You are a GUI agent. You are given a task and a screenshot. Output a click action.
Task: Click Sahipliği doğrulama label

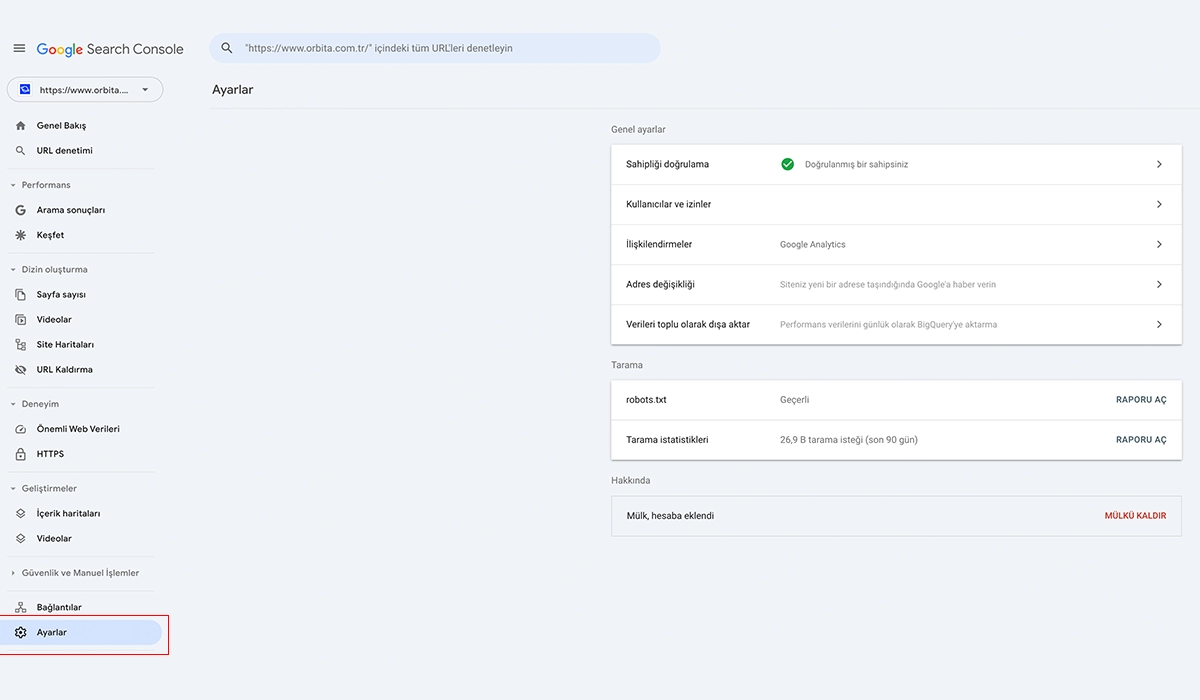tap(667, 164)
